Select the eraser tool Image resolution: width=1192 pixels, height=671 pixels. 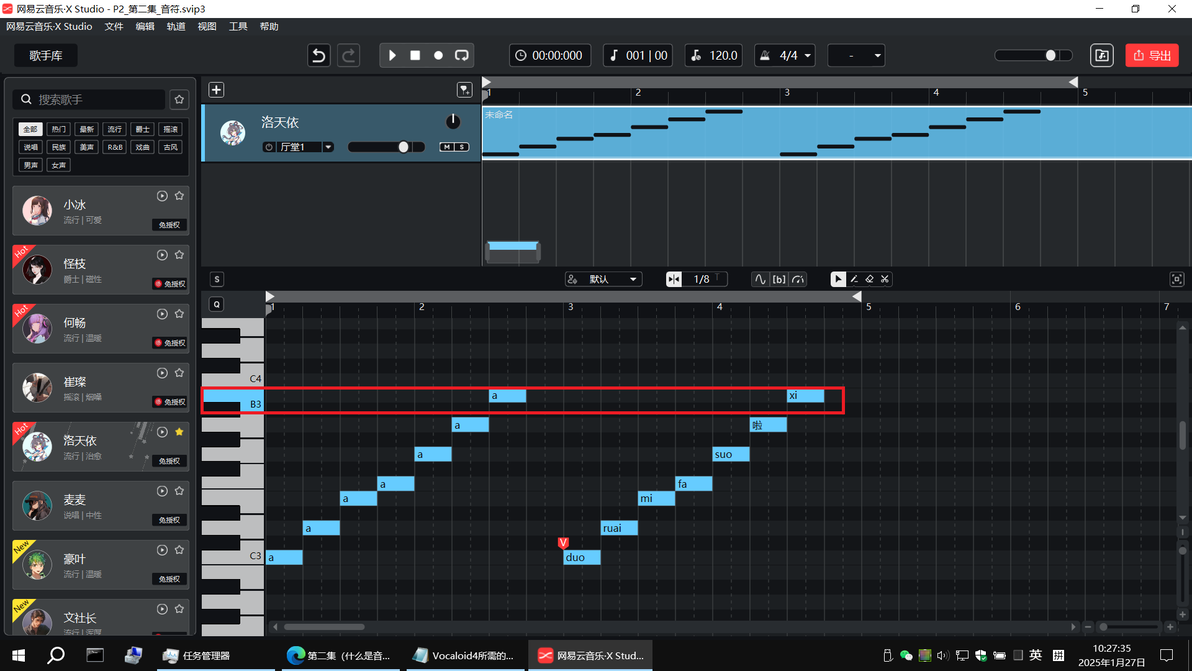870,279
